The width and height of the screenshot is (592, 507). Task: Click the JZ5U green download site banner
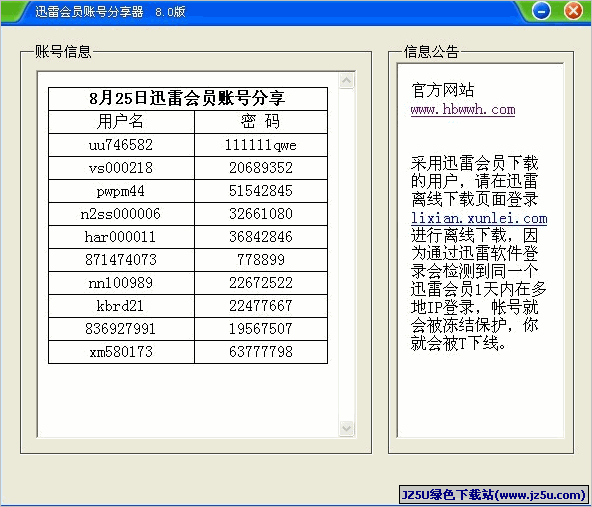click(494, 495)
